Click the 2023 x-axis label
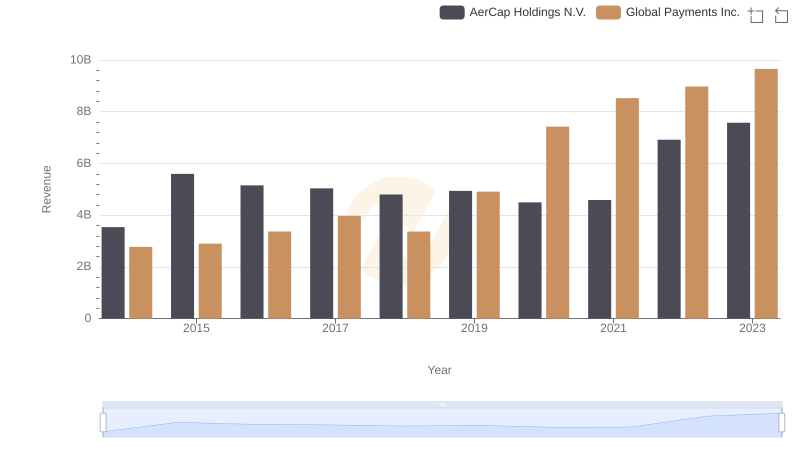 click(x=752, y=328)
